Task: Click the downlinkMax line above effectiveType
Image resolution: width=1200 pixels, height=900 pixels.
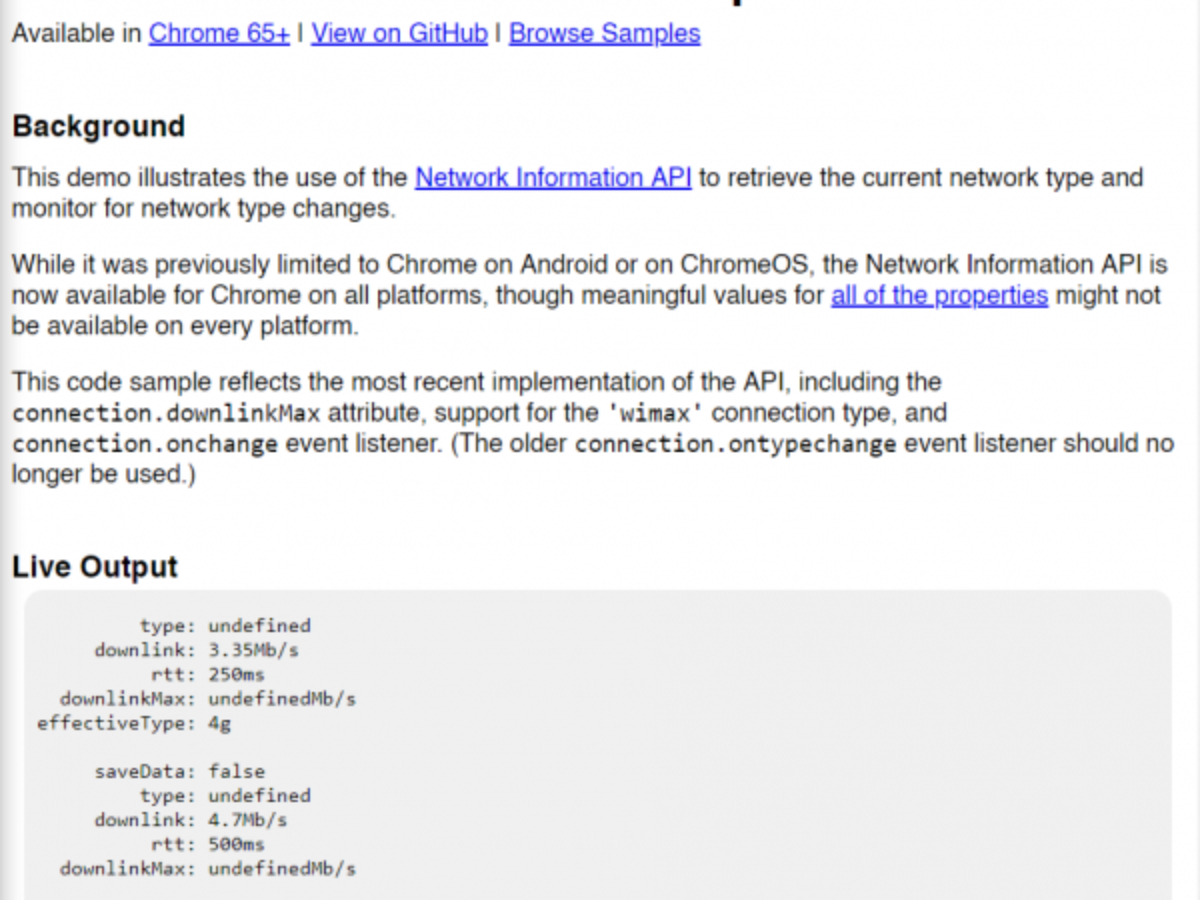Action: [207, 699]
